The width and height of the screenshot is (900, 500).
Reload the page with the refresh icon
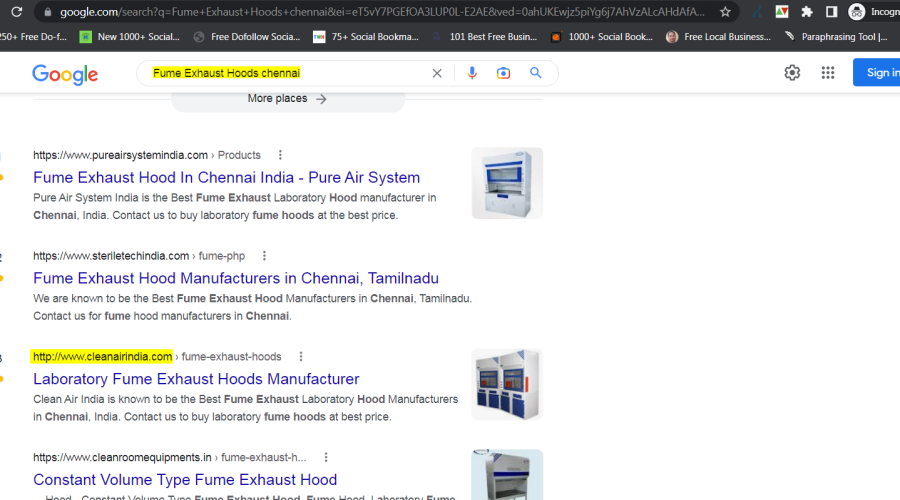16,12
